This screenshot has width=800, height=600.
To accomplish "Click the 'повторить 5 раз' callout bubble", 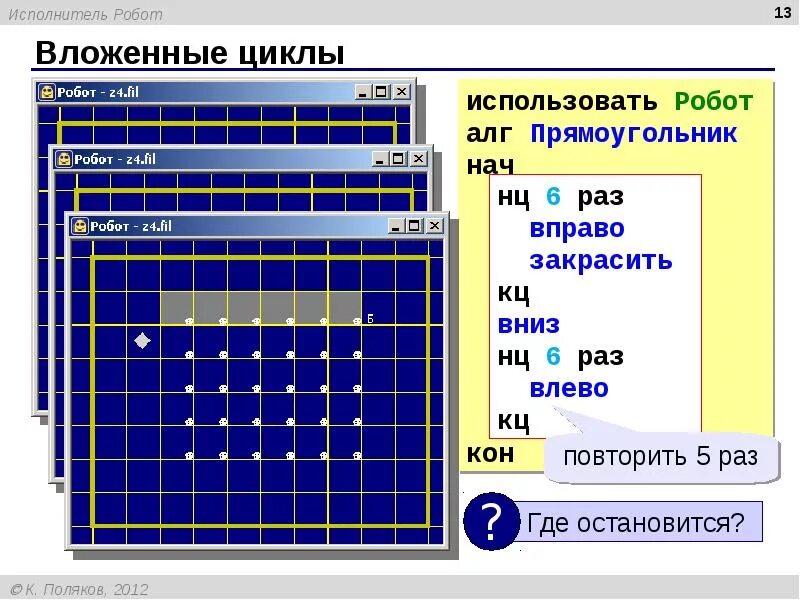I will coord(661,456).
